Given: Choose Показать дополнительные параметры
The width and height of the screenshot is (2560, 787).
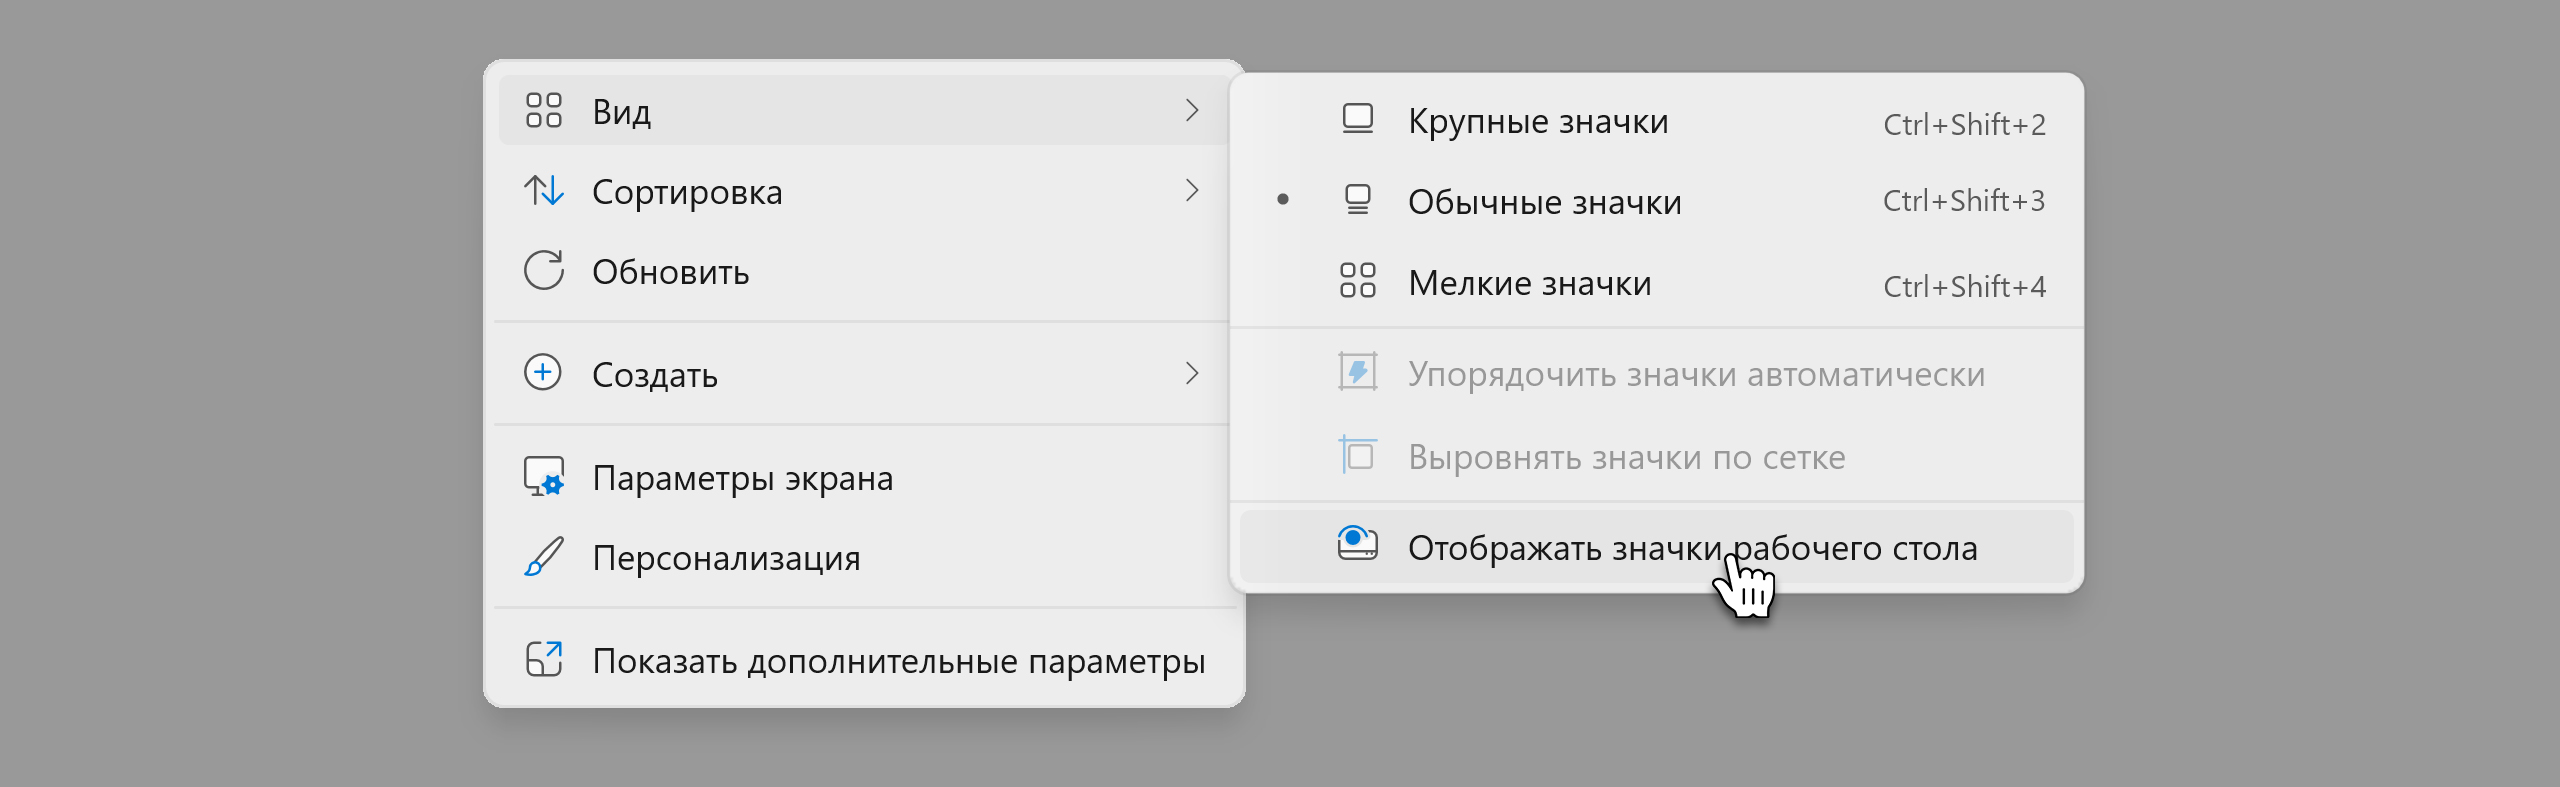Looking at the screenshot, I should (x=864, y=660).
